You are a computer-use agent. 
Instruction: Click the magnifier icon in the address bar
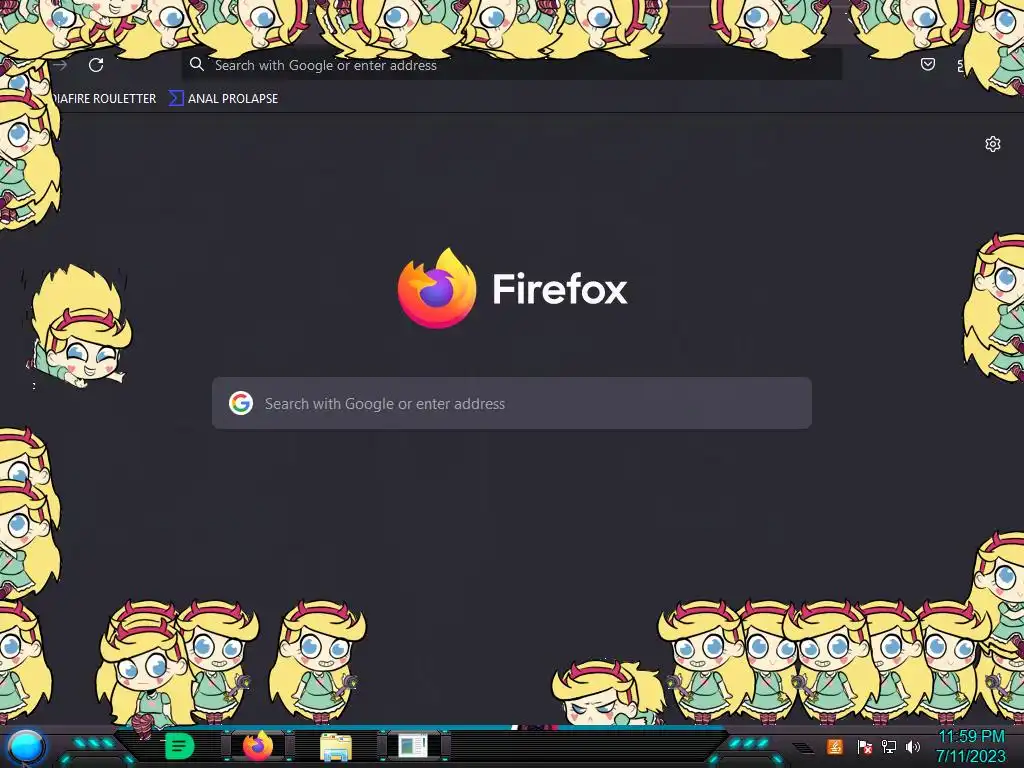[197, 64]
